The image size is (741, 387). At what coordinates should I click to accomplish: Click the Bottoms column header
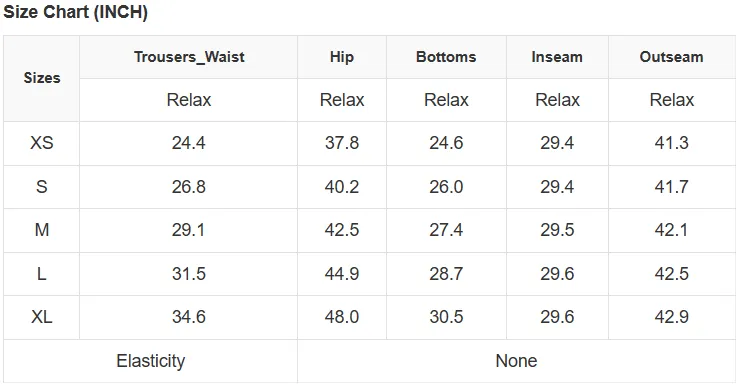[446, 57]
